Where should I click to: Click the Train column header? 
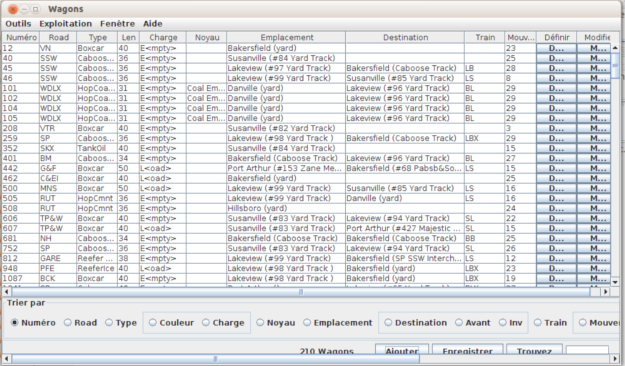click(x=485, y=37)
